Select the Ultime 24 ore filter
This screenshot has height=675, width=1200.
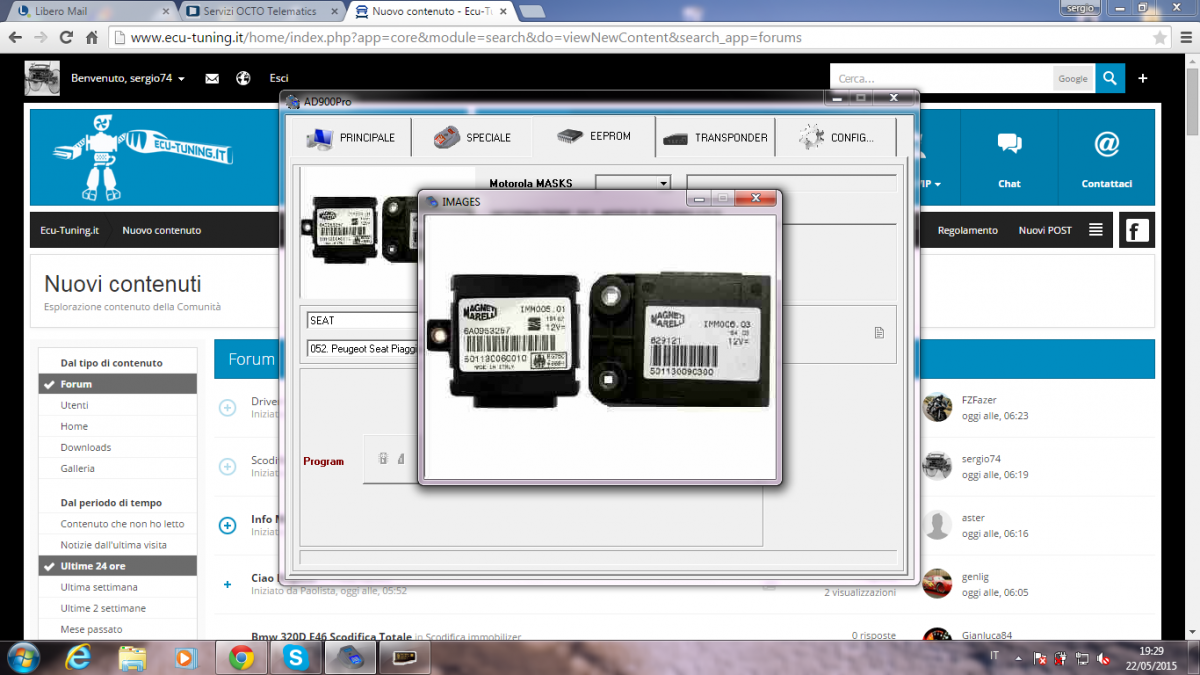(x=117, y=566)
